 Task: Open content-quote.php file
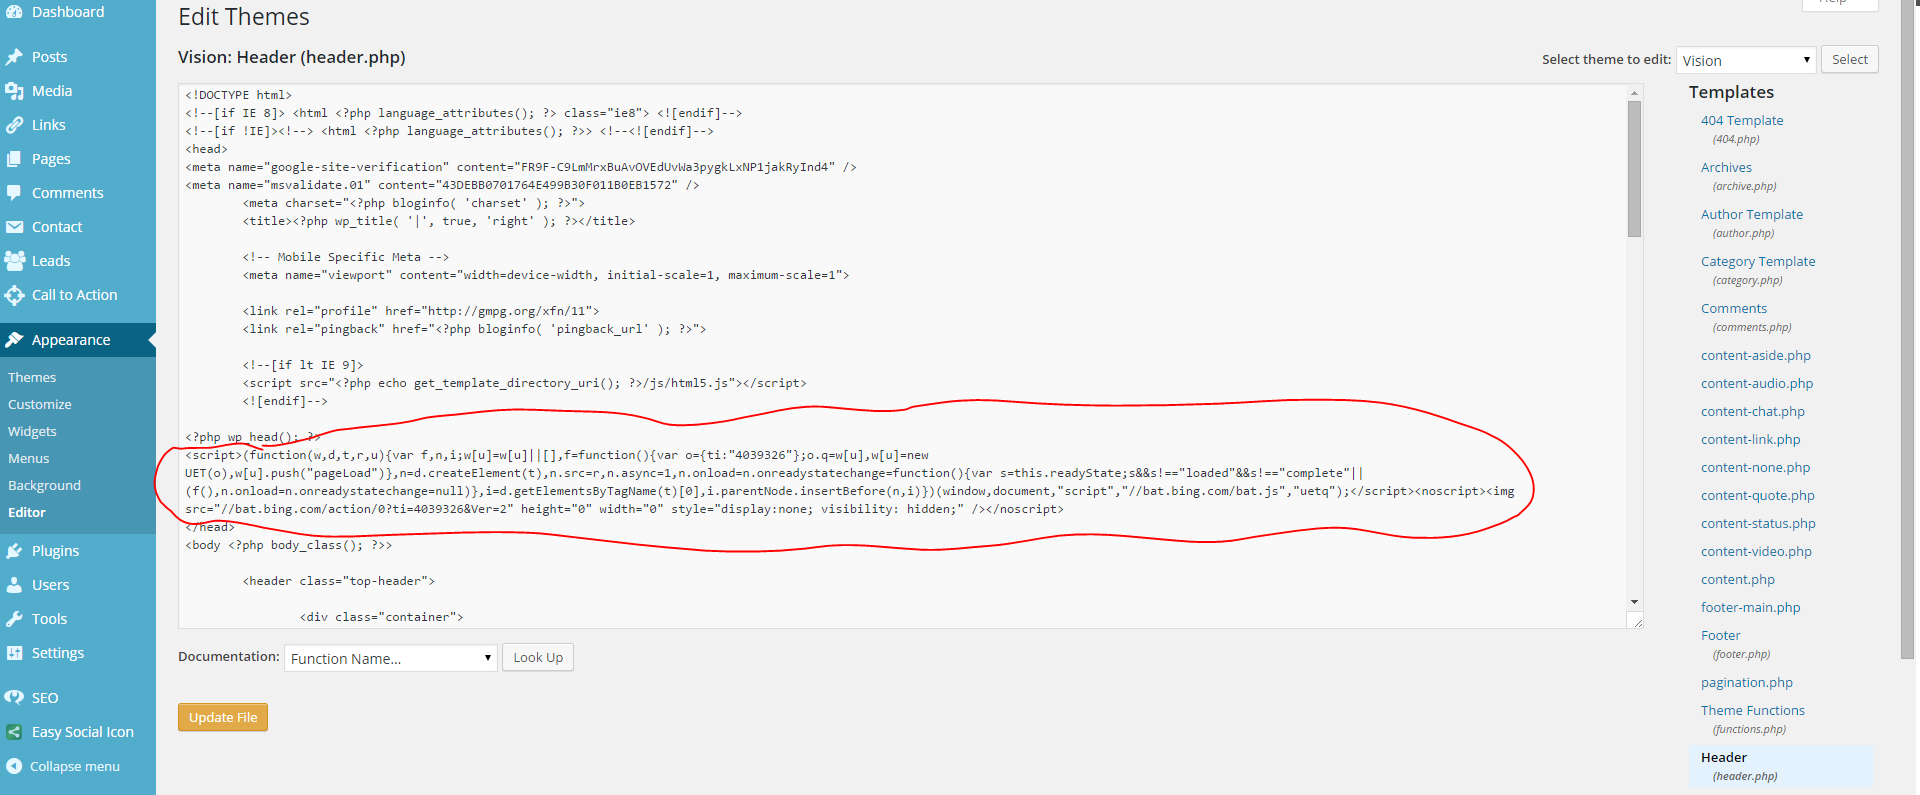tap(1758, 495)
